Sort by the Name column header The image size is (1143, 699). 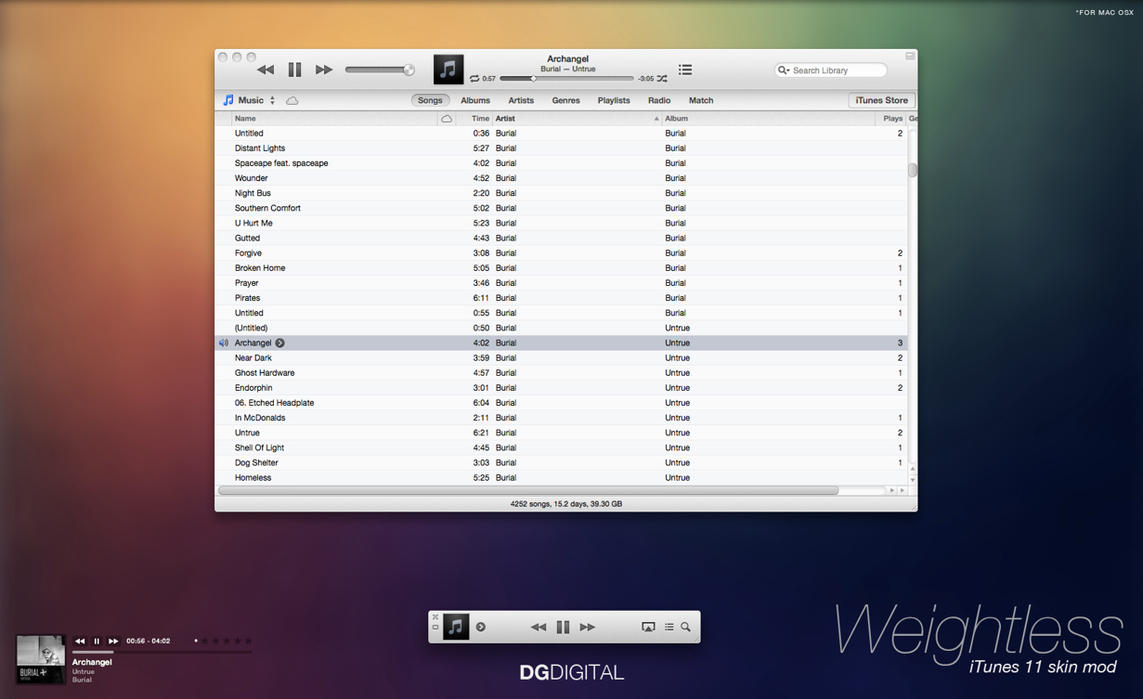pyautogui.click(x=335, y=119)
